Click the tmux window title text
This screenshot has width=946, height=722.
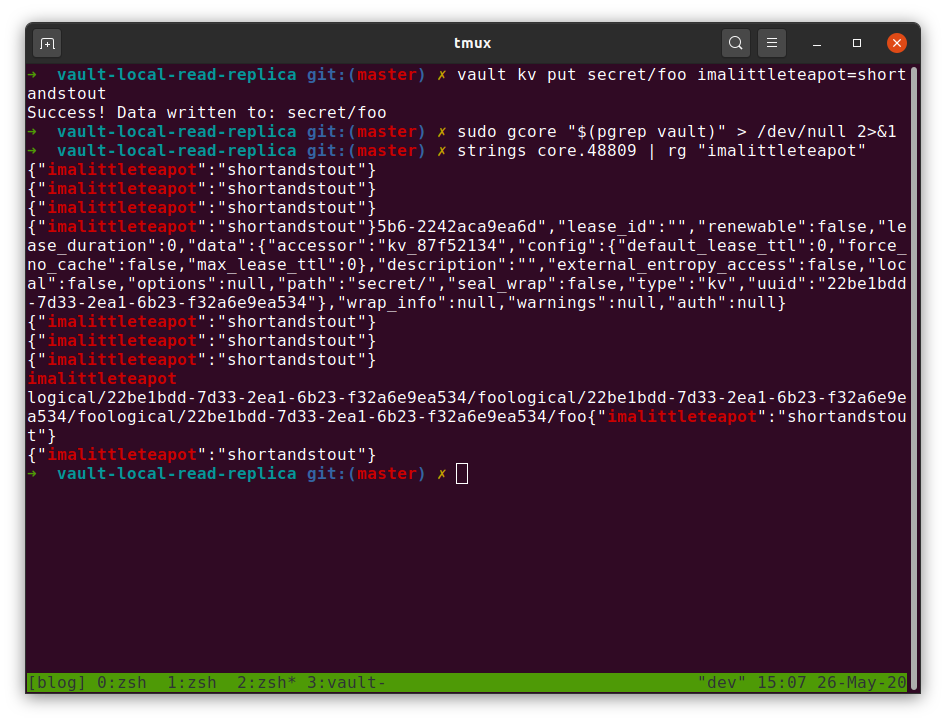tap(472, 43)
